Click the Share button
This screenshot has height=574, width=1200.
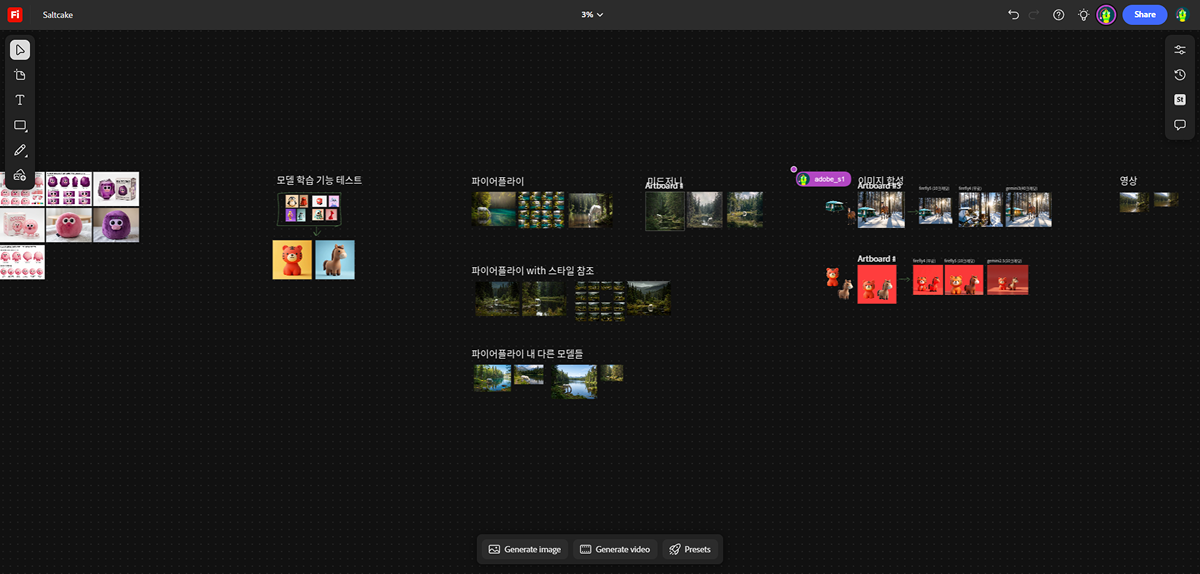click(x=1144, y=14)
